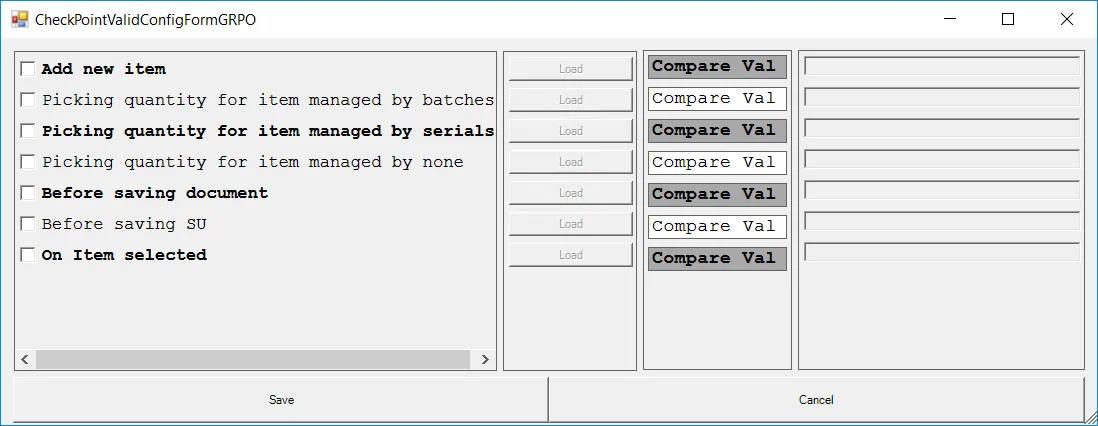Click the Load button for Before saving document
This screenshot has width=1098, height=426.
point(570,193)
